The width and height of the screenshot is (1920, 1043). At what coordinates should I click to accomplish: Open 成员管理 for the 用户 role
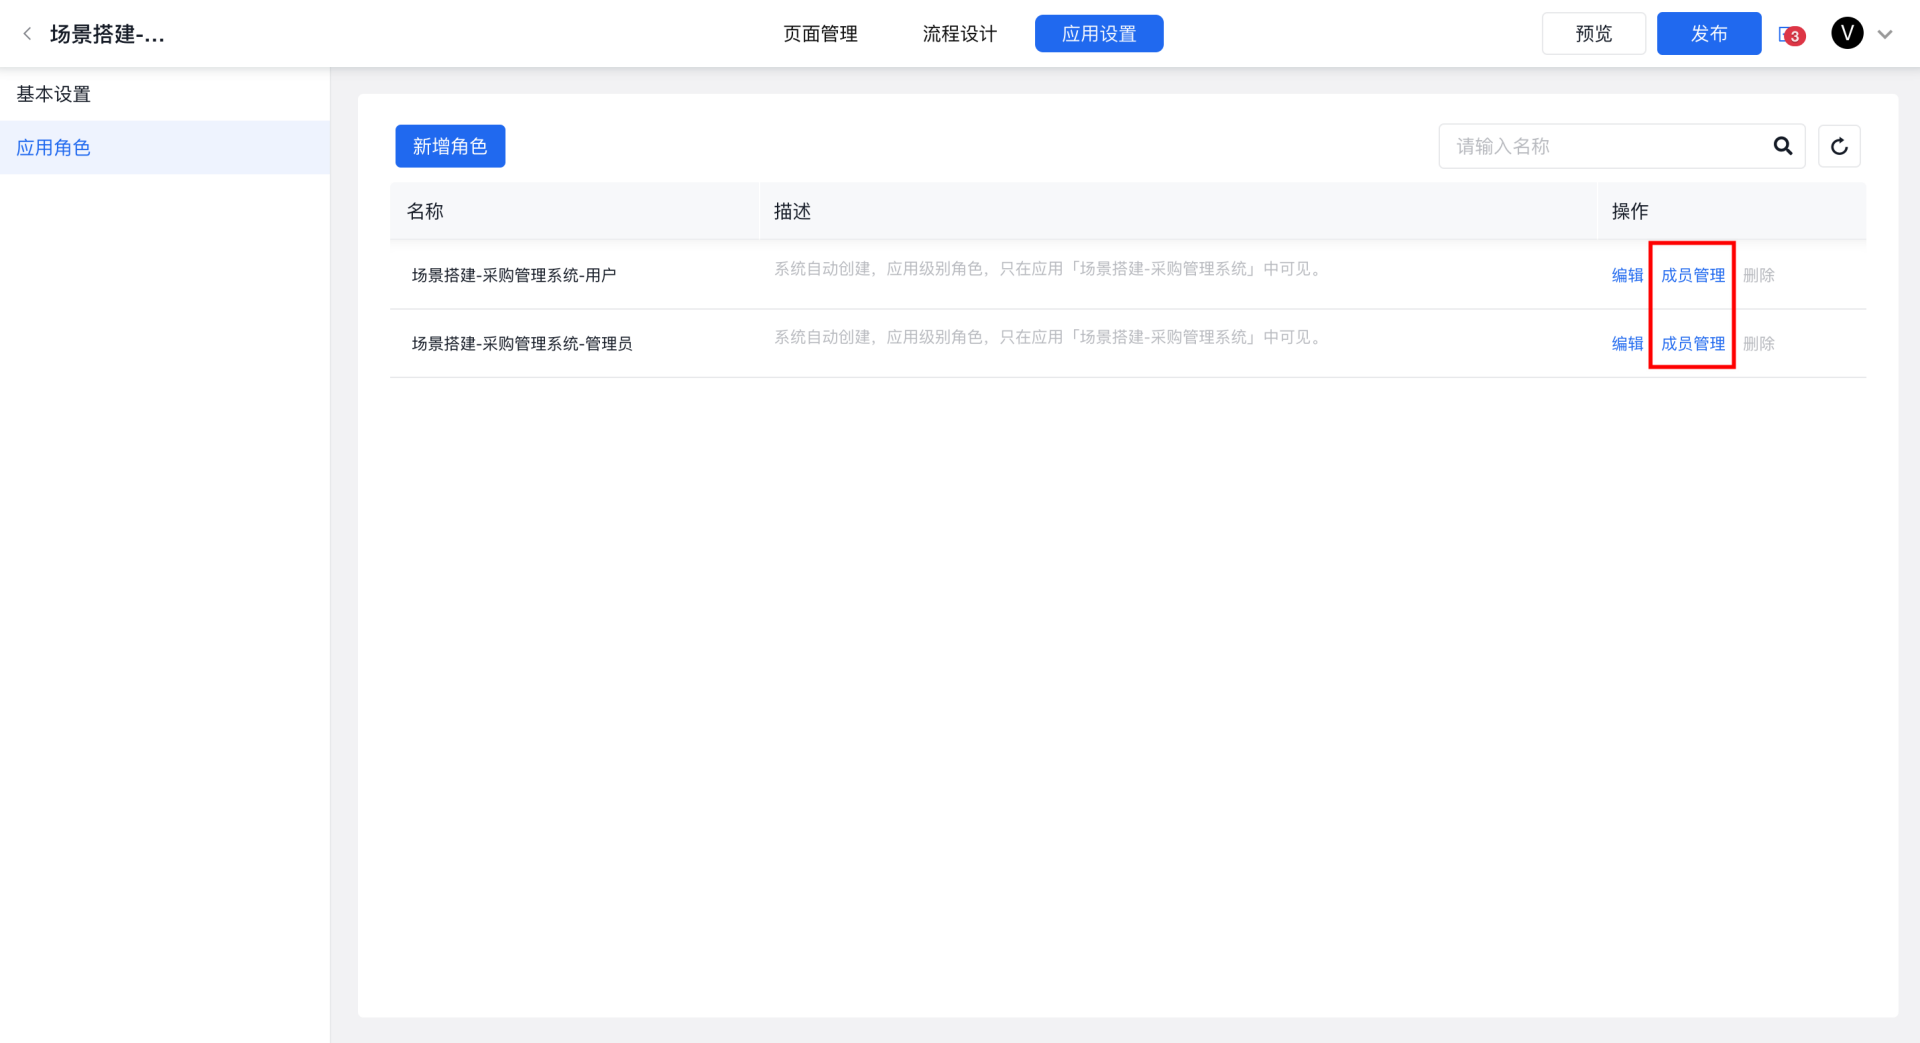pos(1692,275)
